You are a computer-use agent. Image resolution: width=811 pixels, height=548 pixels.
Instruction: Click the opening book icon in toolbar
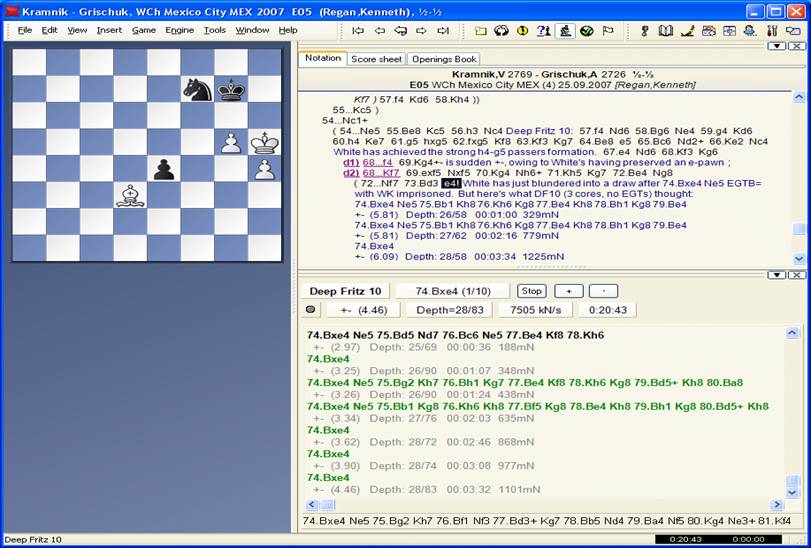(666, 31)
